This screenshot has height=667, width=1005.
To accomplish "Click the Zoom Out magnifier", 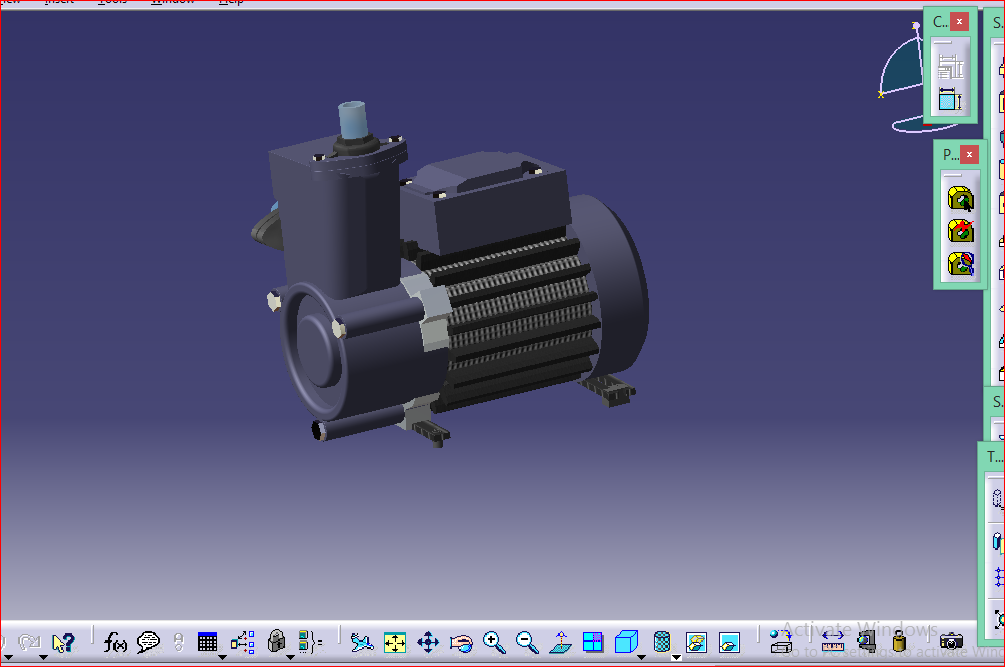I will [527, 642].
